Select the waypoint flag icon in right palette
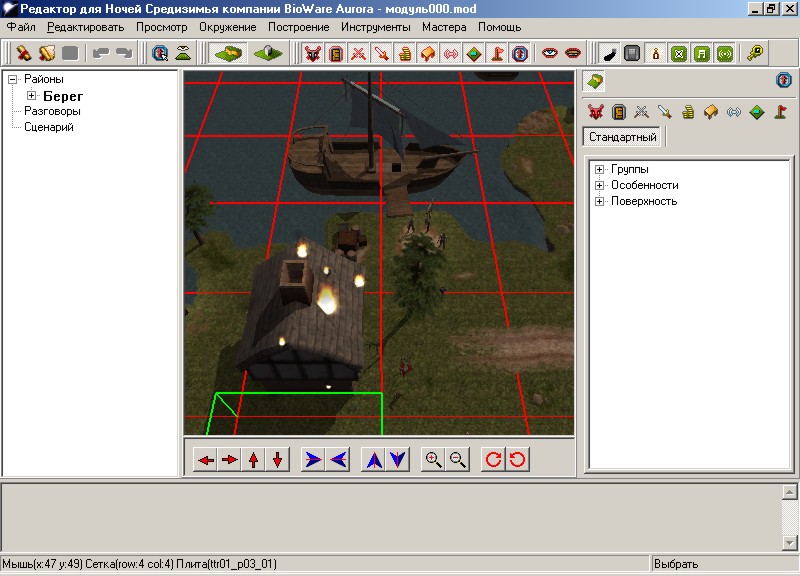 [780, 112]
